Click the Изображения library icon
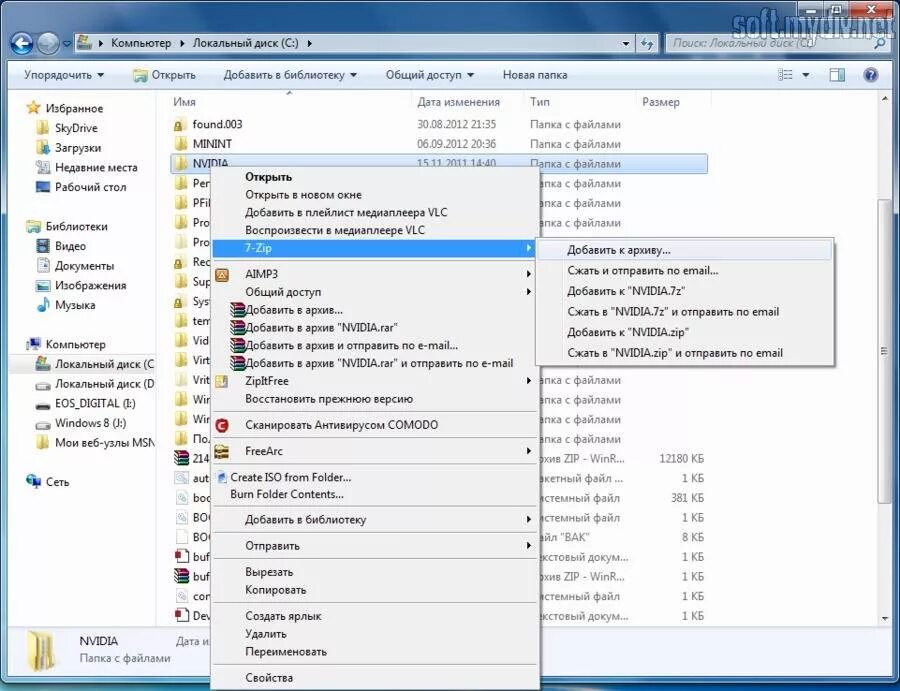The height and width of the screenshot is (691, 900). tap(42, 286)
